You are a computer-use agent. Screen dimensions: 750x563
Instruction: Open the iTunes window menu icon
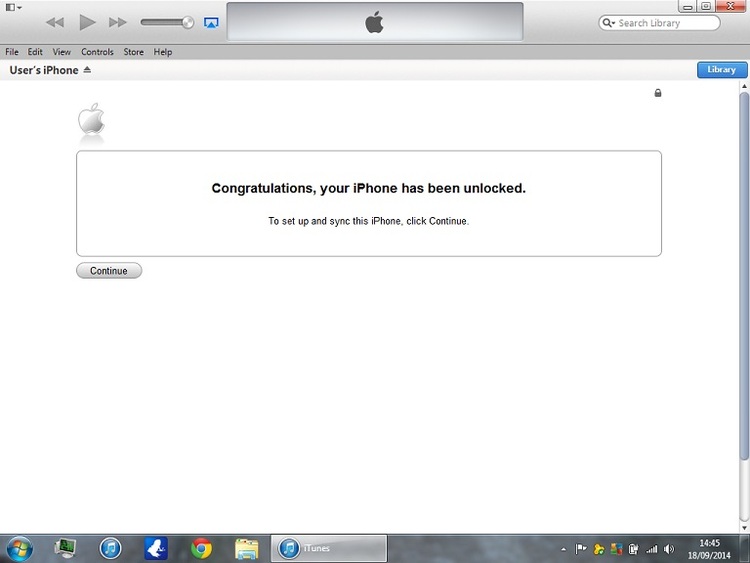(x=13, y=7)
